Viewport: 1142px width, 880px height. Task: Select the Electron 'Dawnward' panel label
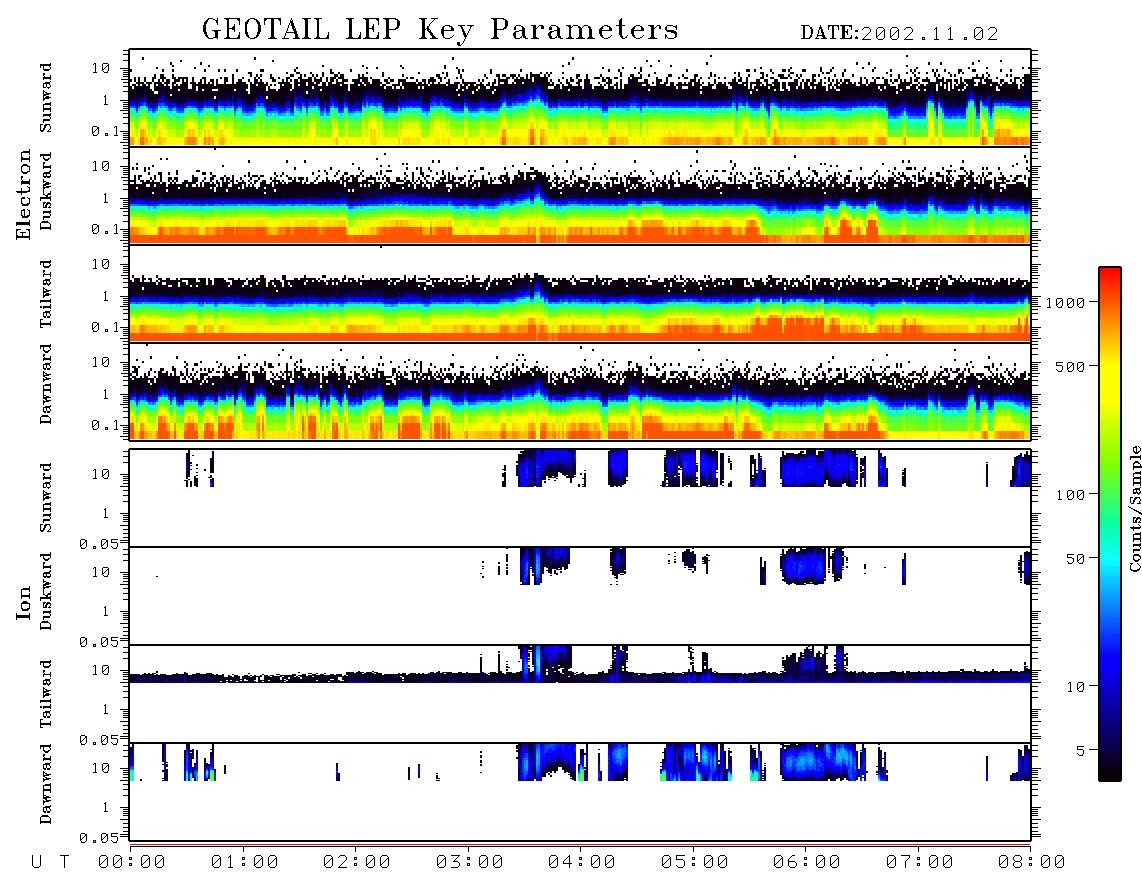pos(46,385)
